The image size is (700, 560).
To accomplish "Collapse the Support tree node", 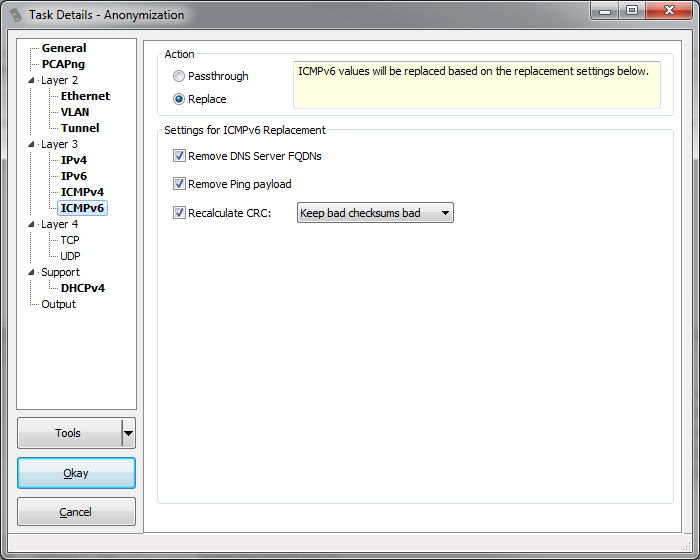I will [31, 272].
